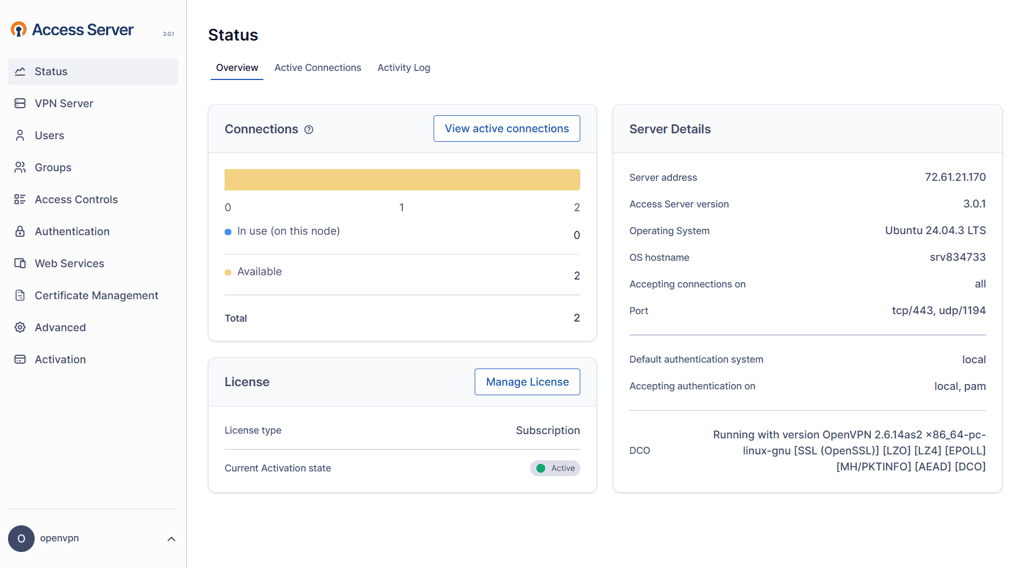Click the yellow connections usage bar
This screenshot has height=568, width=1024.
click(x=402, y=180)
